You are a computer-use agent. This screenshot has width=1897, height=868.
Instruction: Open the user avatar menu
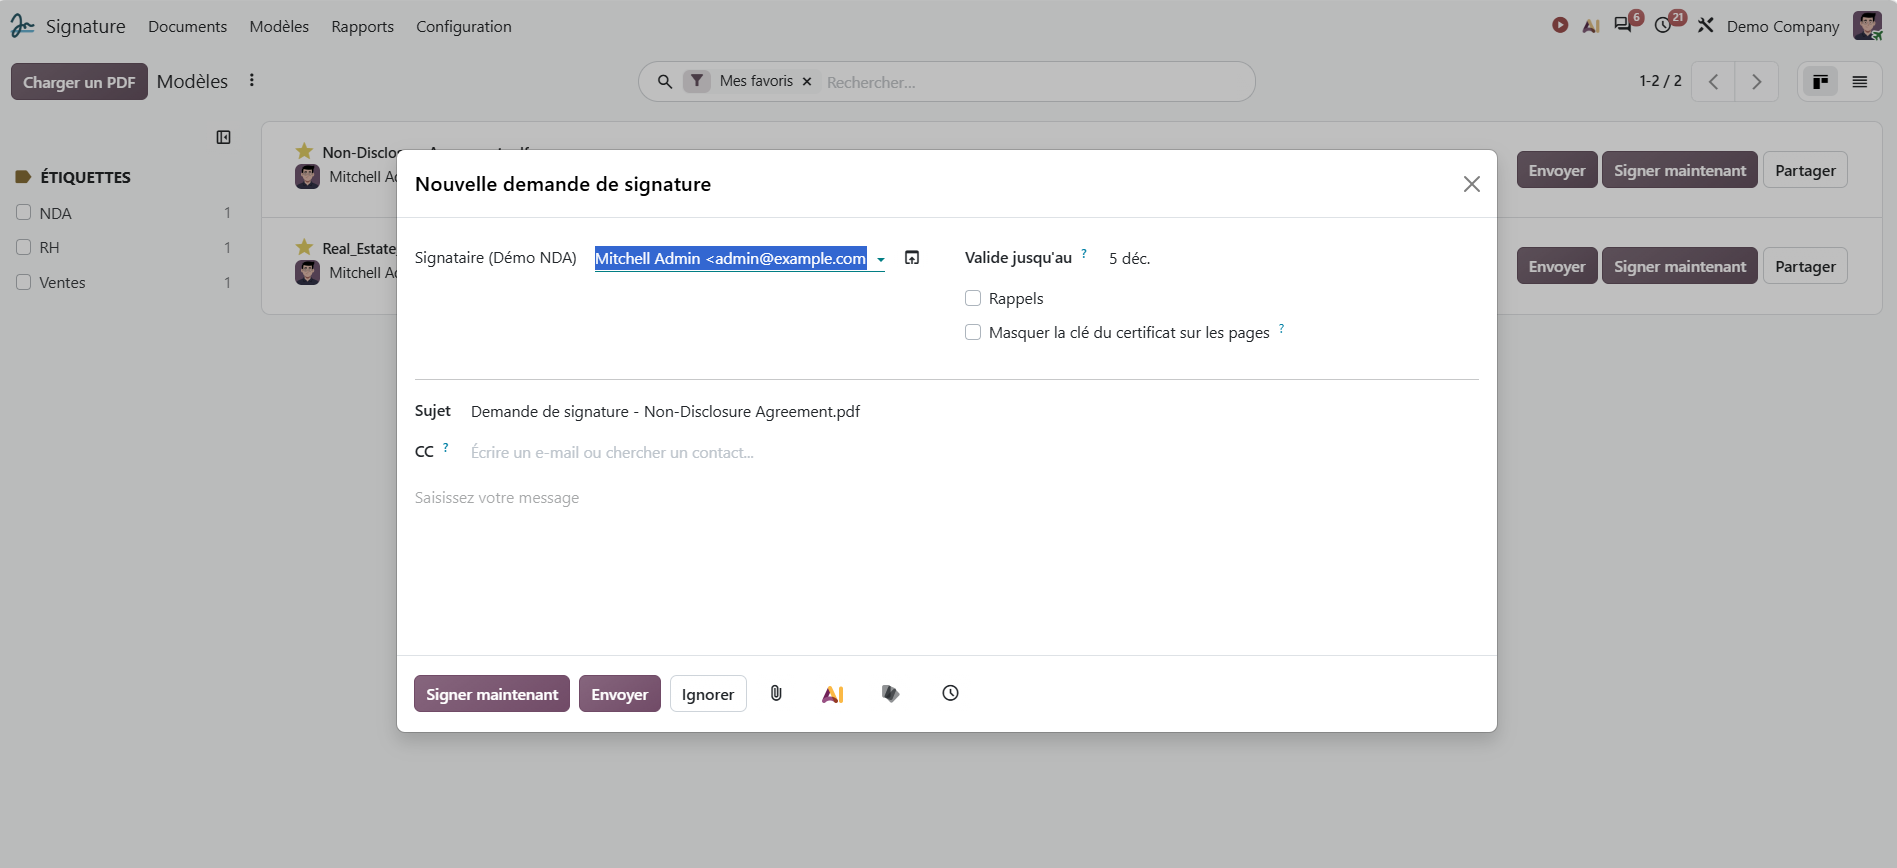tap(1867, 26)
